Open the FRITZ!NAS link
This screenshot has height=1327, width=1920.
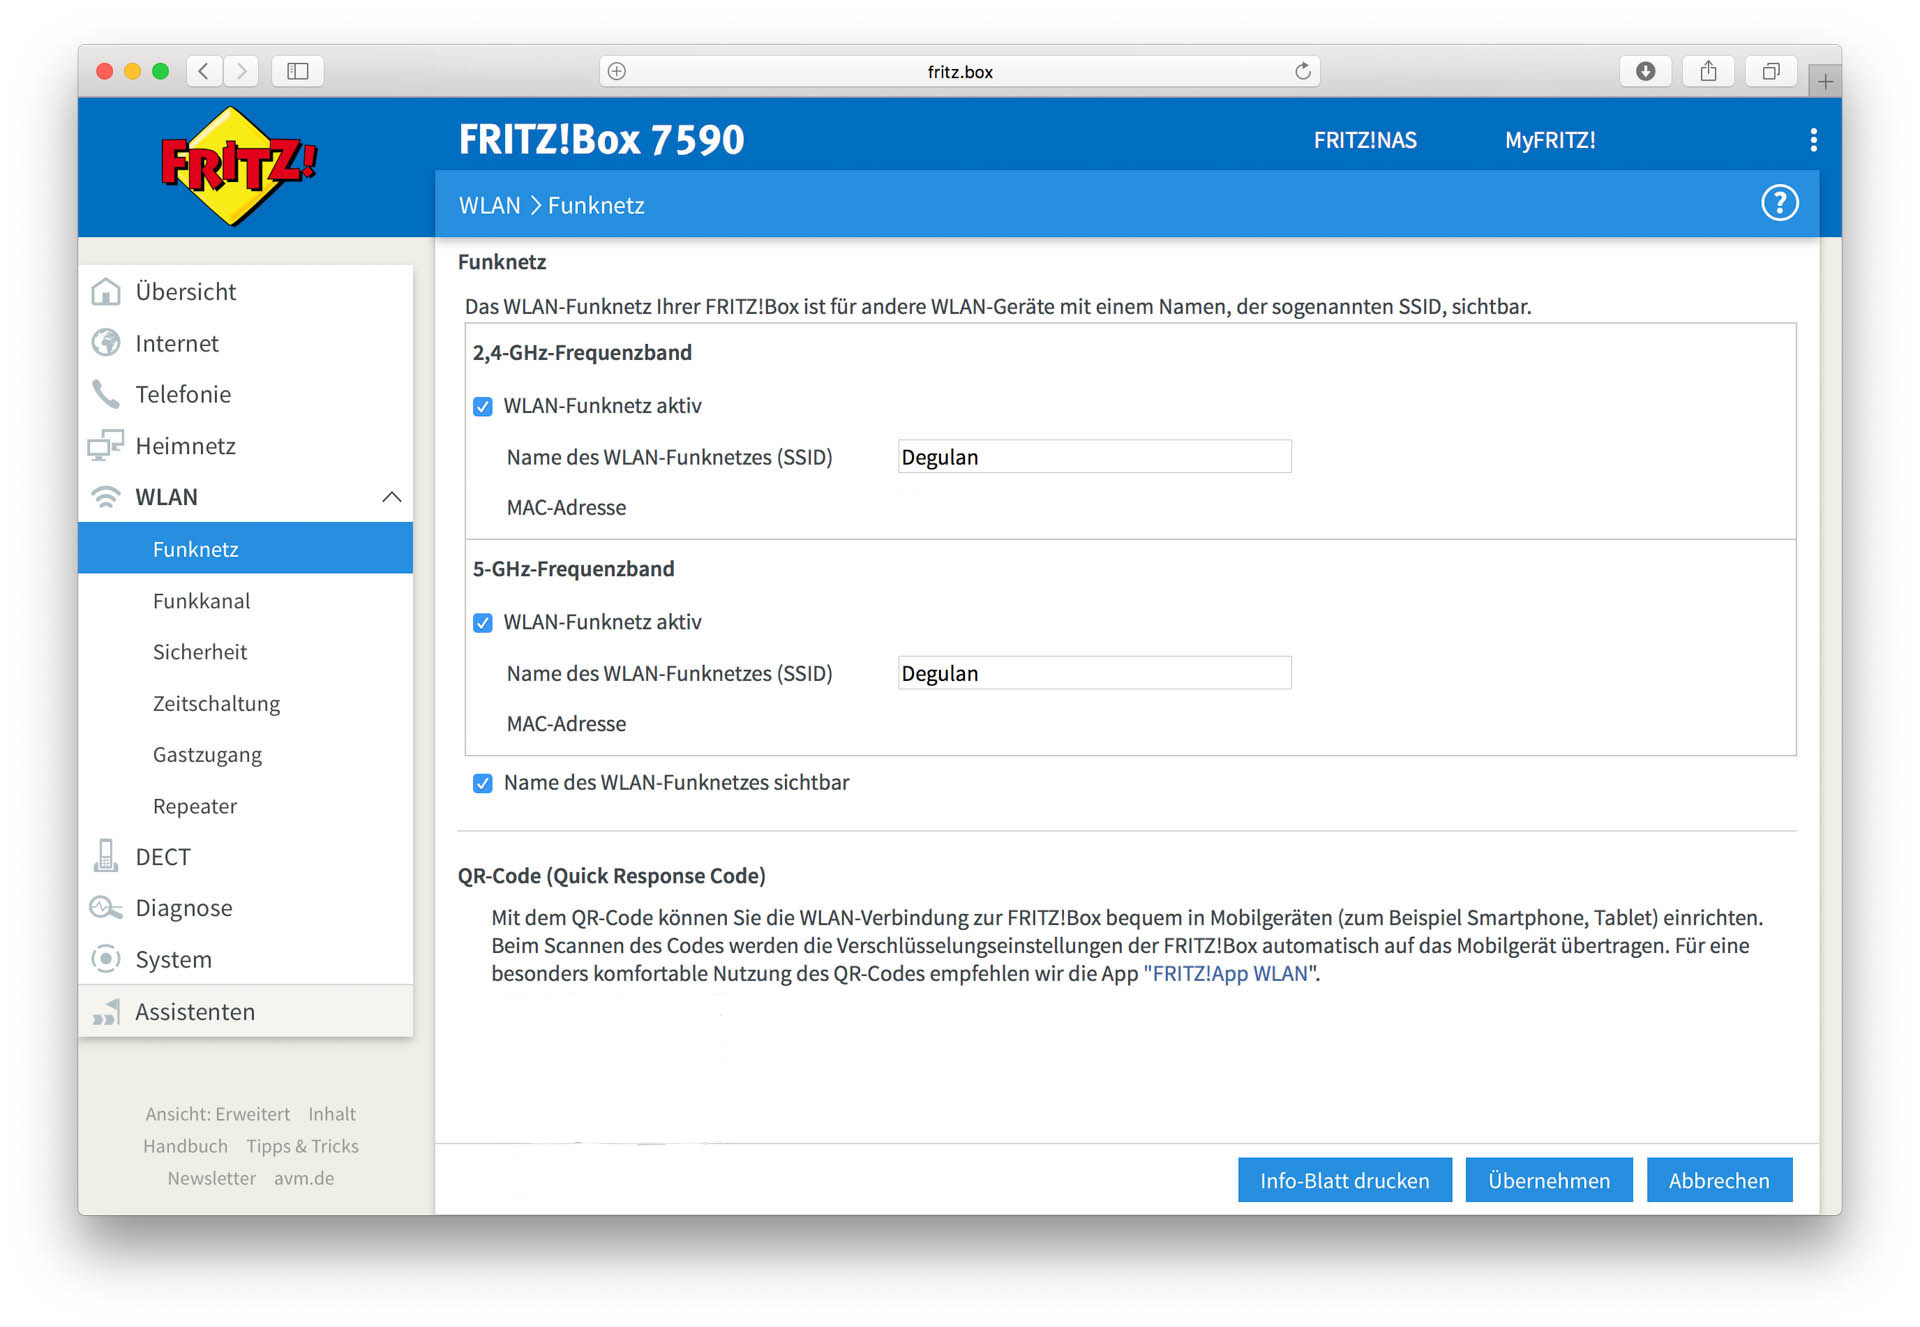click(x=1365, y=140)
